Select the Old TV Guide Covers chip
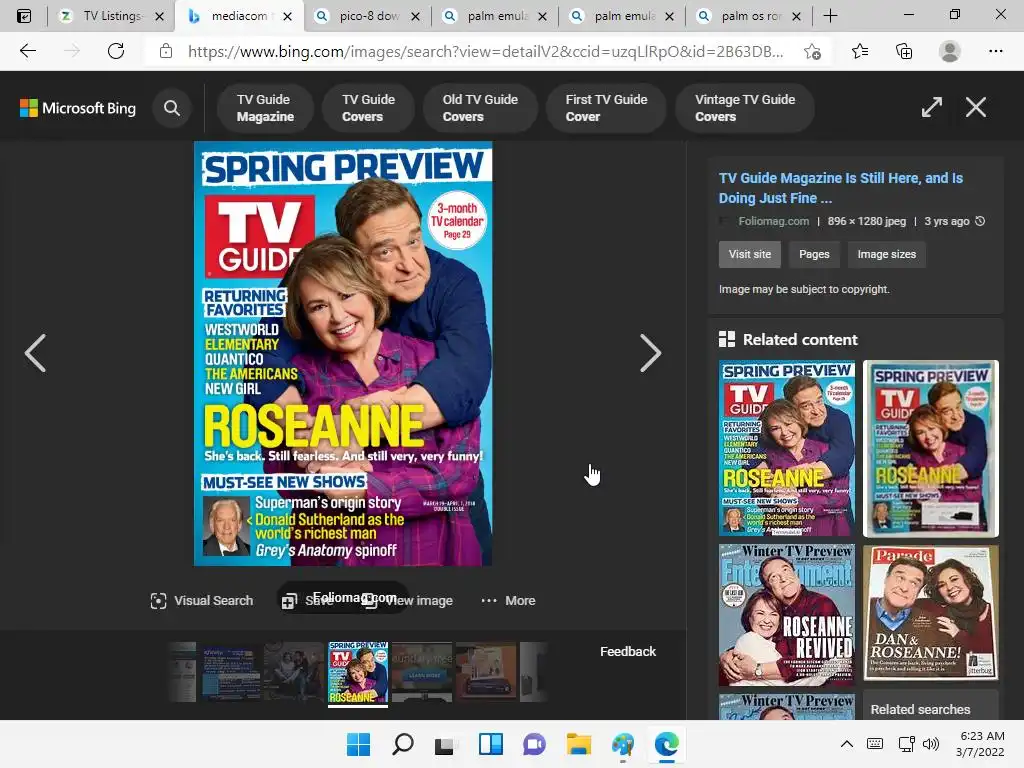The image size is (1024, 768). tap(480, 108)
